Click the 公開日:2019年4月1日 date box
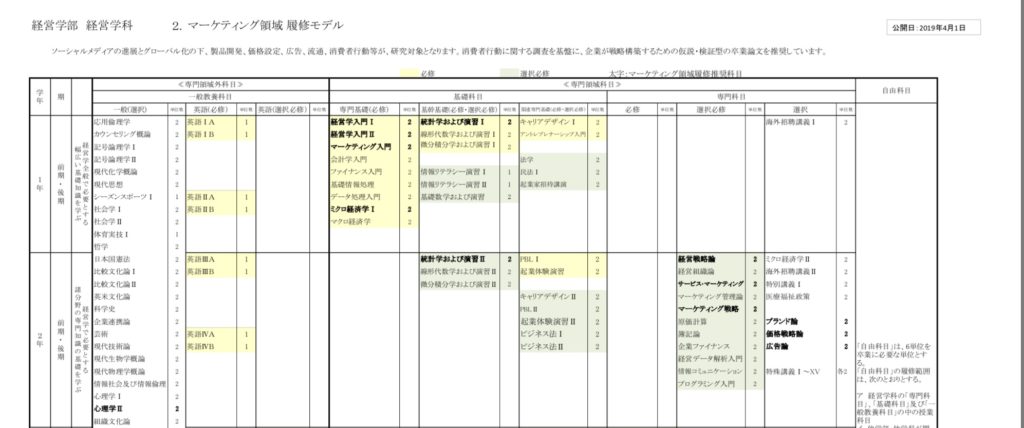The height and width of the screenshot is (428, 1024). pos(934,28)
